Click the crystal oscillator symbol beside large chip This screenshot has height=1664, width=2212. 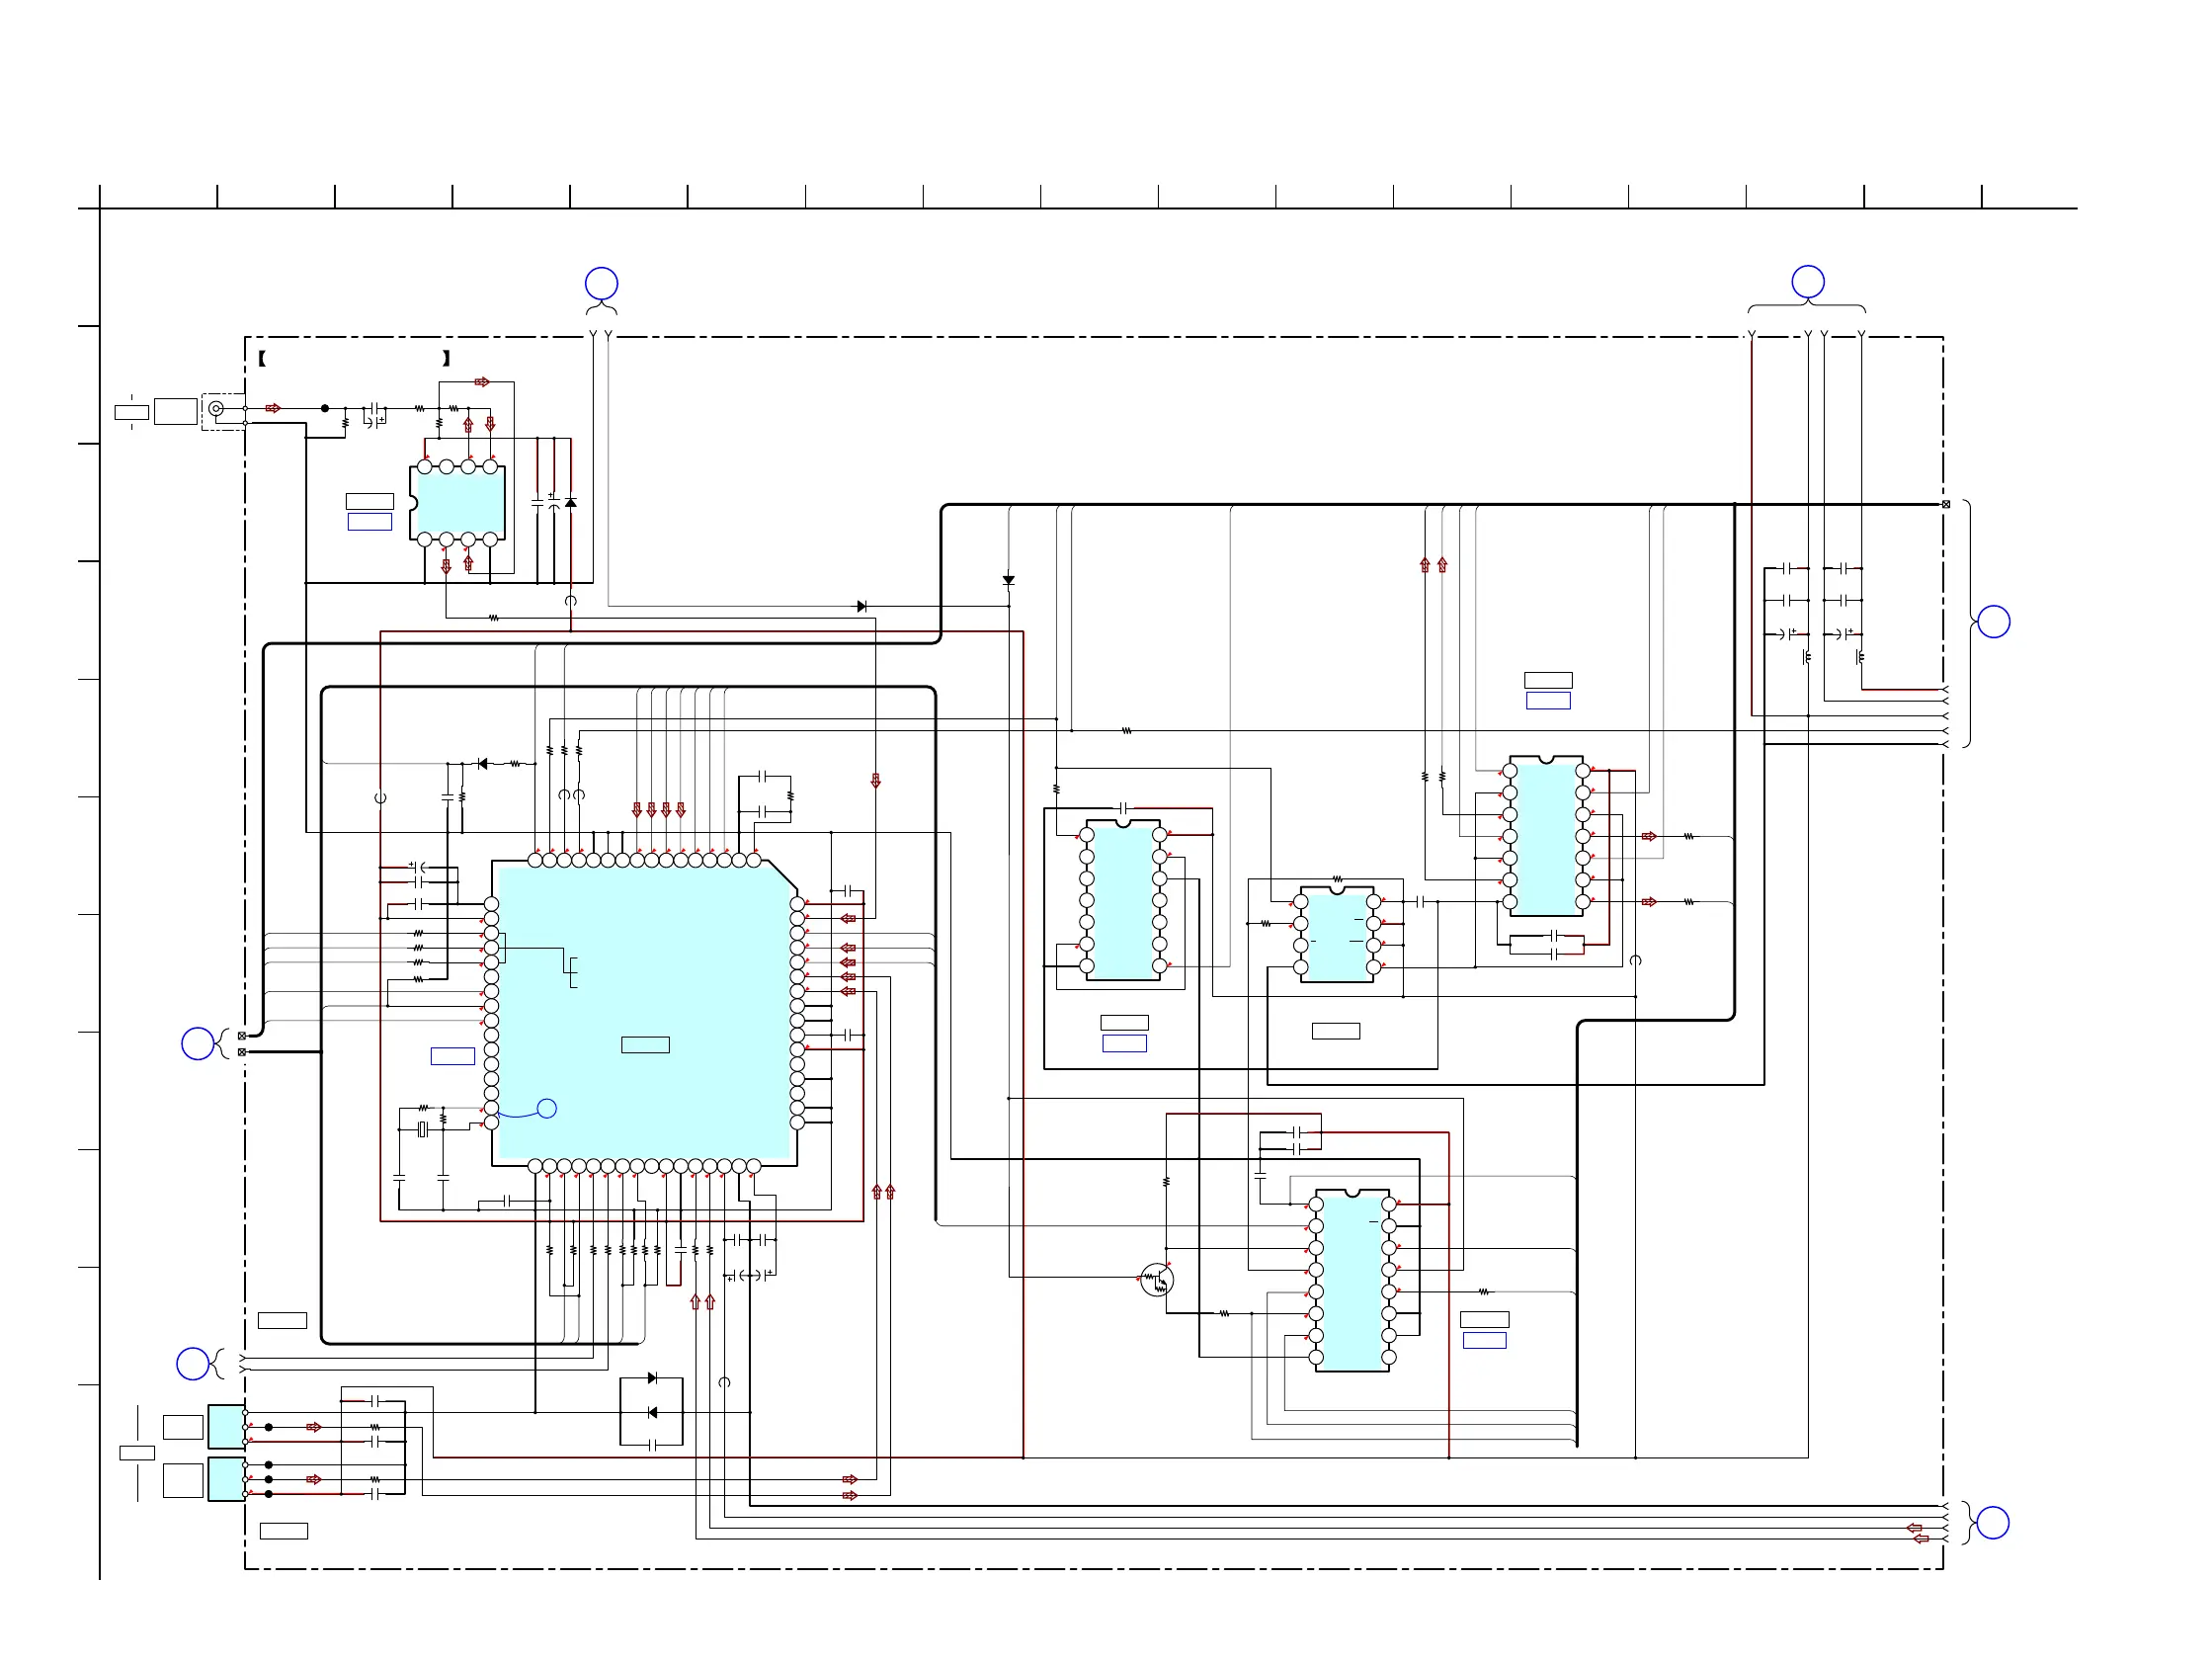tap(423, 1129)
